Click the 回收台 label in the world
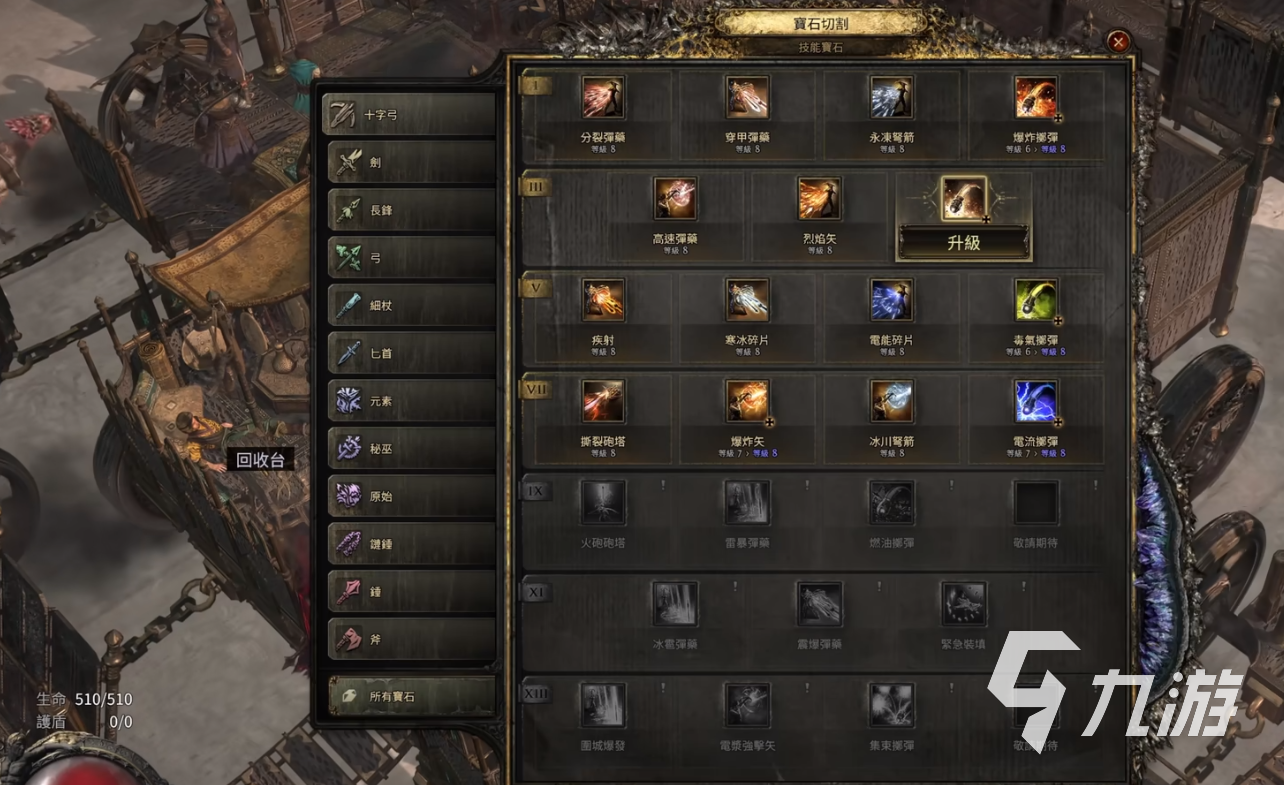 pyautogui.click(x=260, y=460)
